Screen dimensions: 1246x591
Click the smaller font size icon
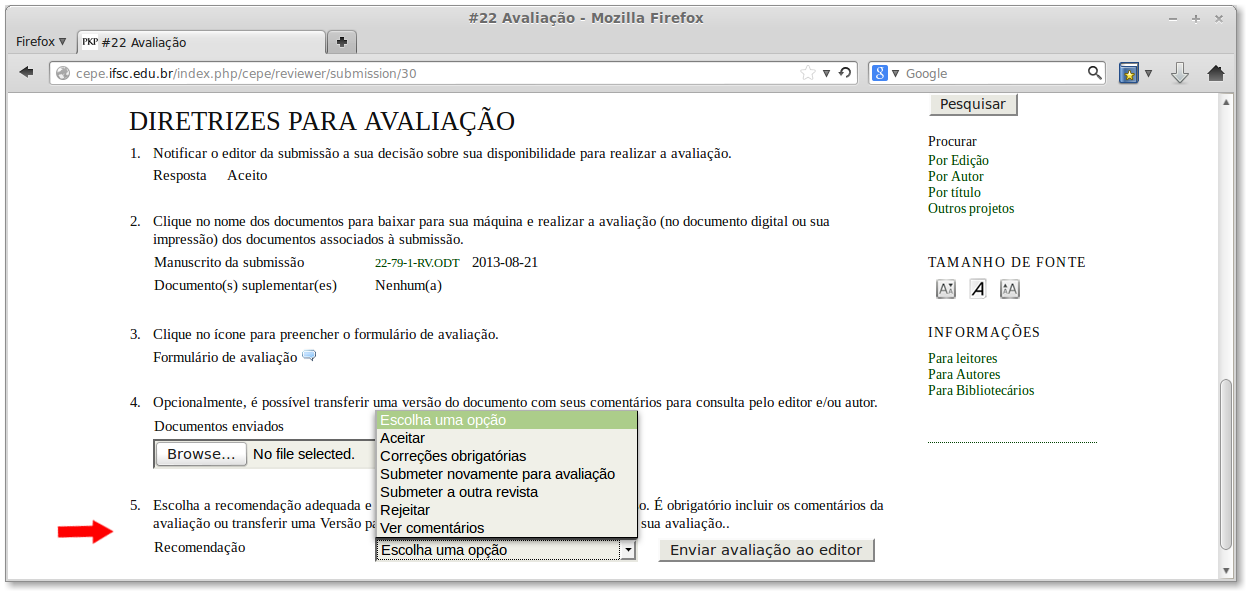(x=946, y=289)
